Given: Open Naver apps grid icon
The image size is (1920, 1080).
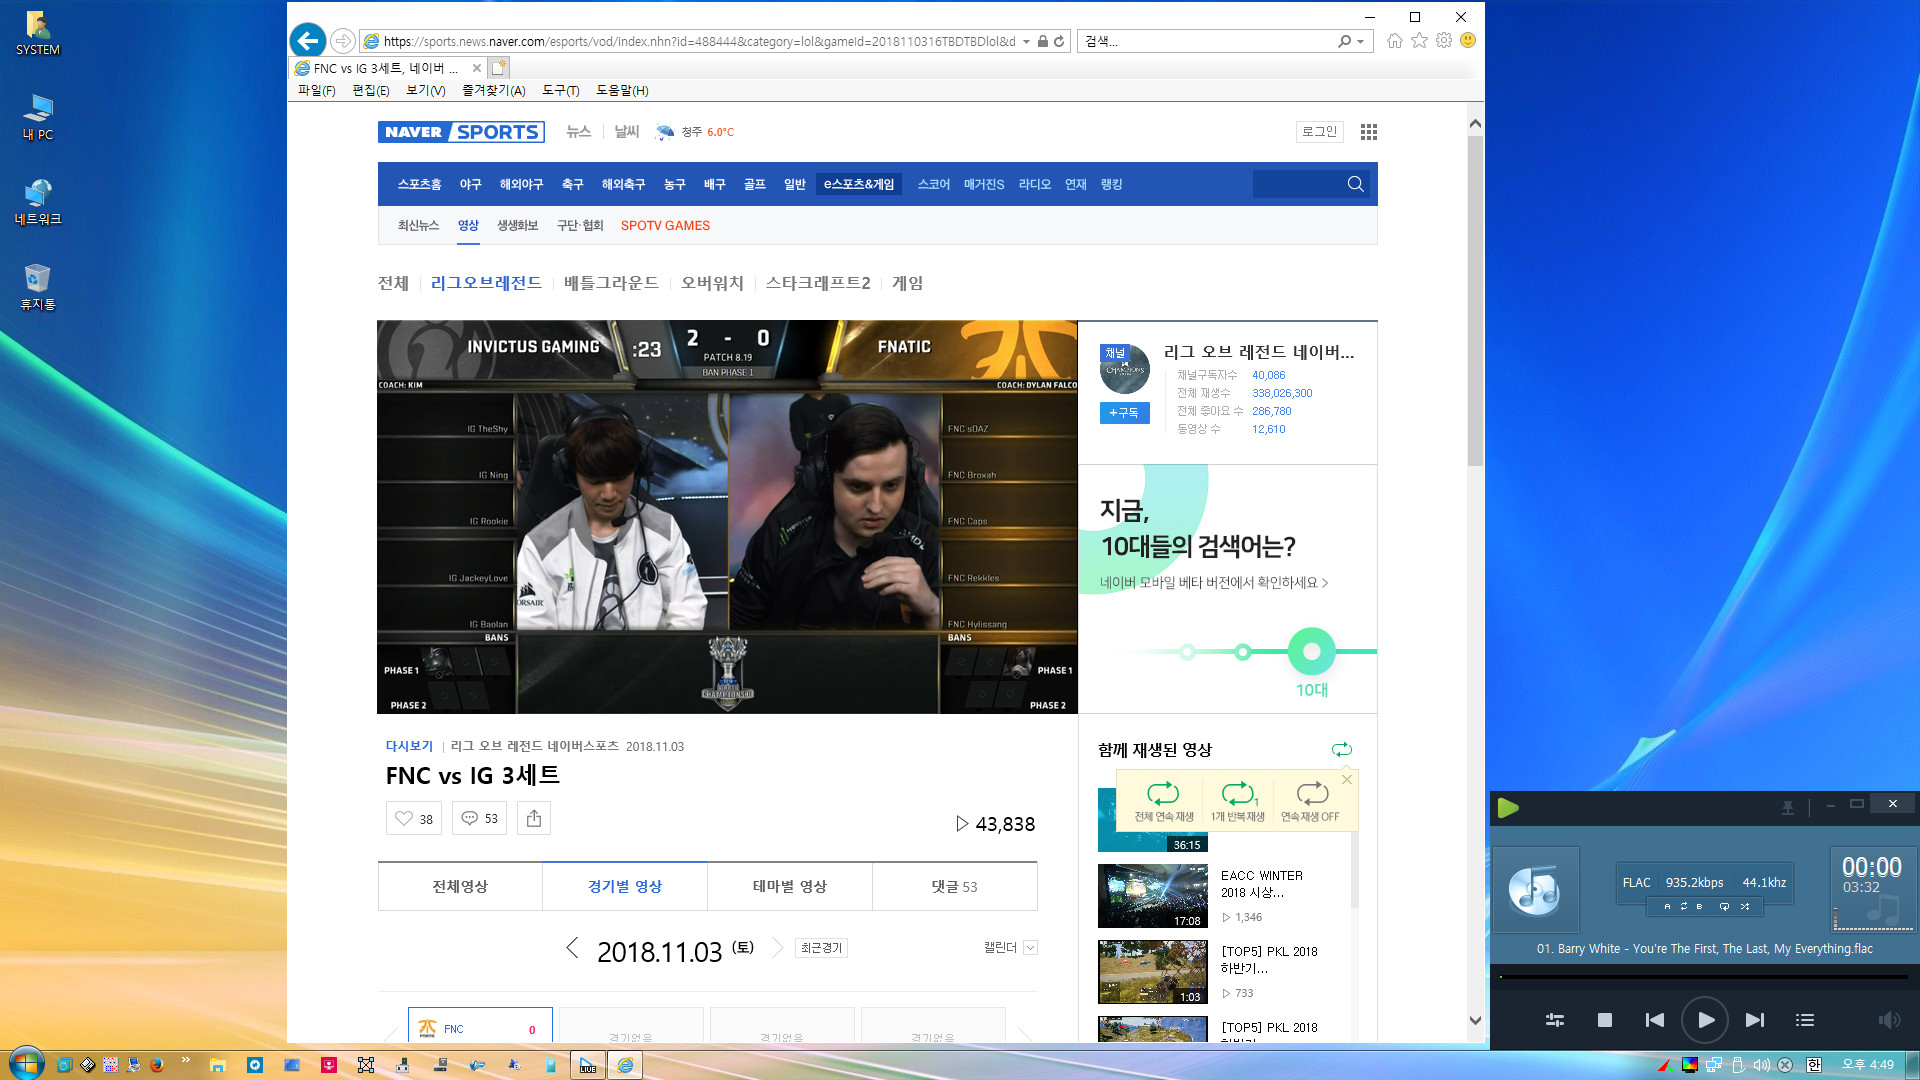Looking at the screenshot, I should coord(1369,132).
